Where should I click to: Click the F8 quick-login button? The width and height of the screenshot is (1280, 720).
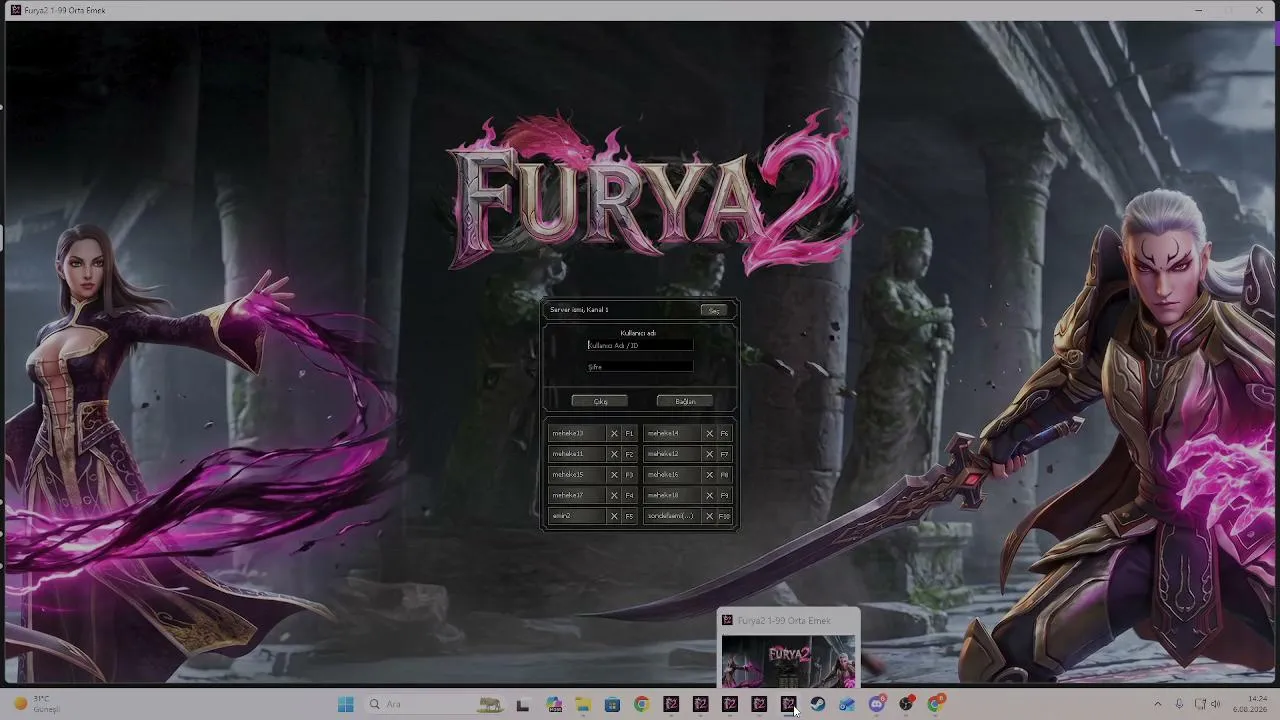(724, 475)
